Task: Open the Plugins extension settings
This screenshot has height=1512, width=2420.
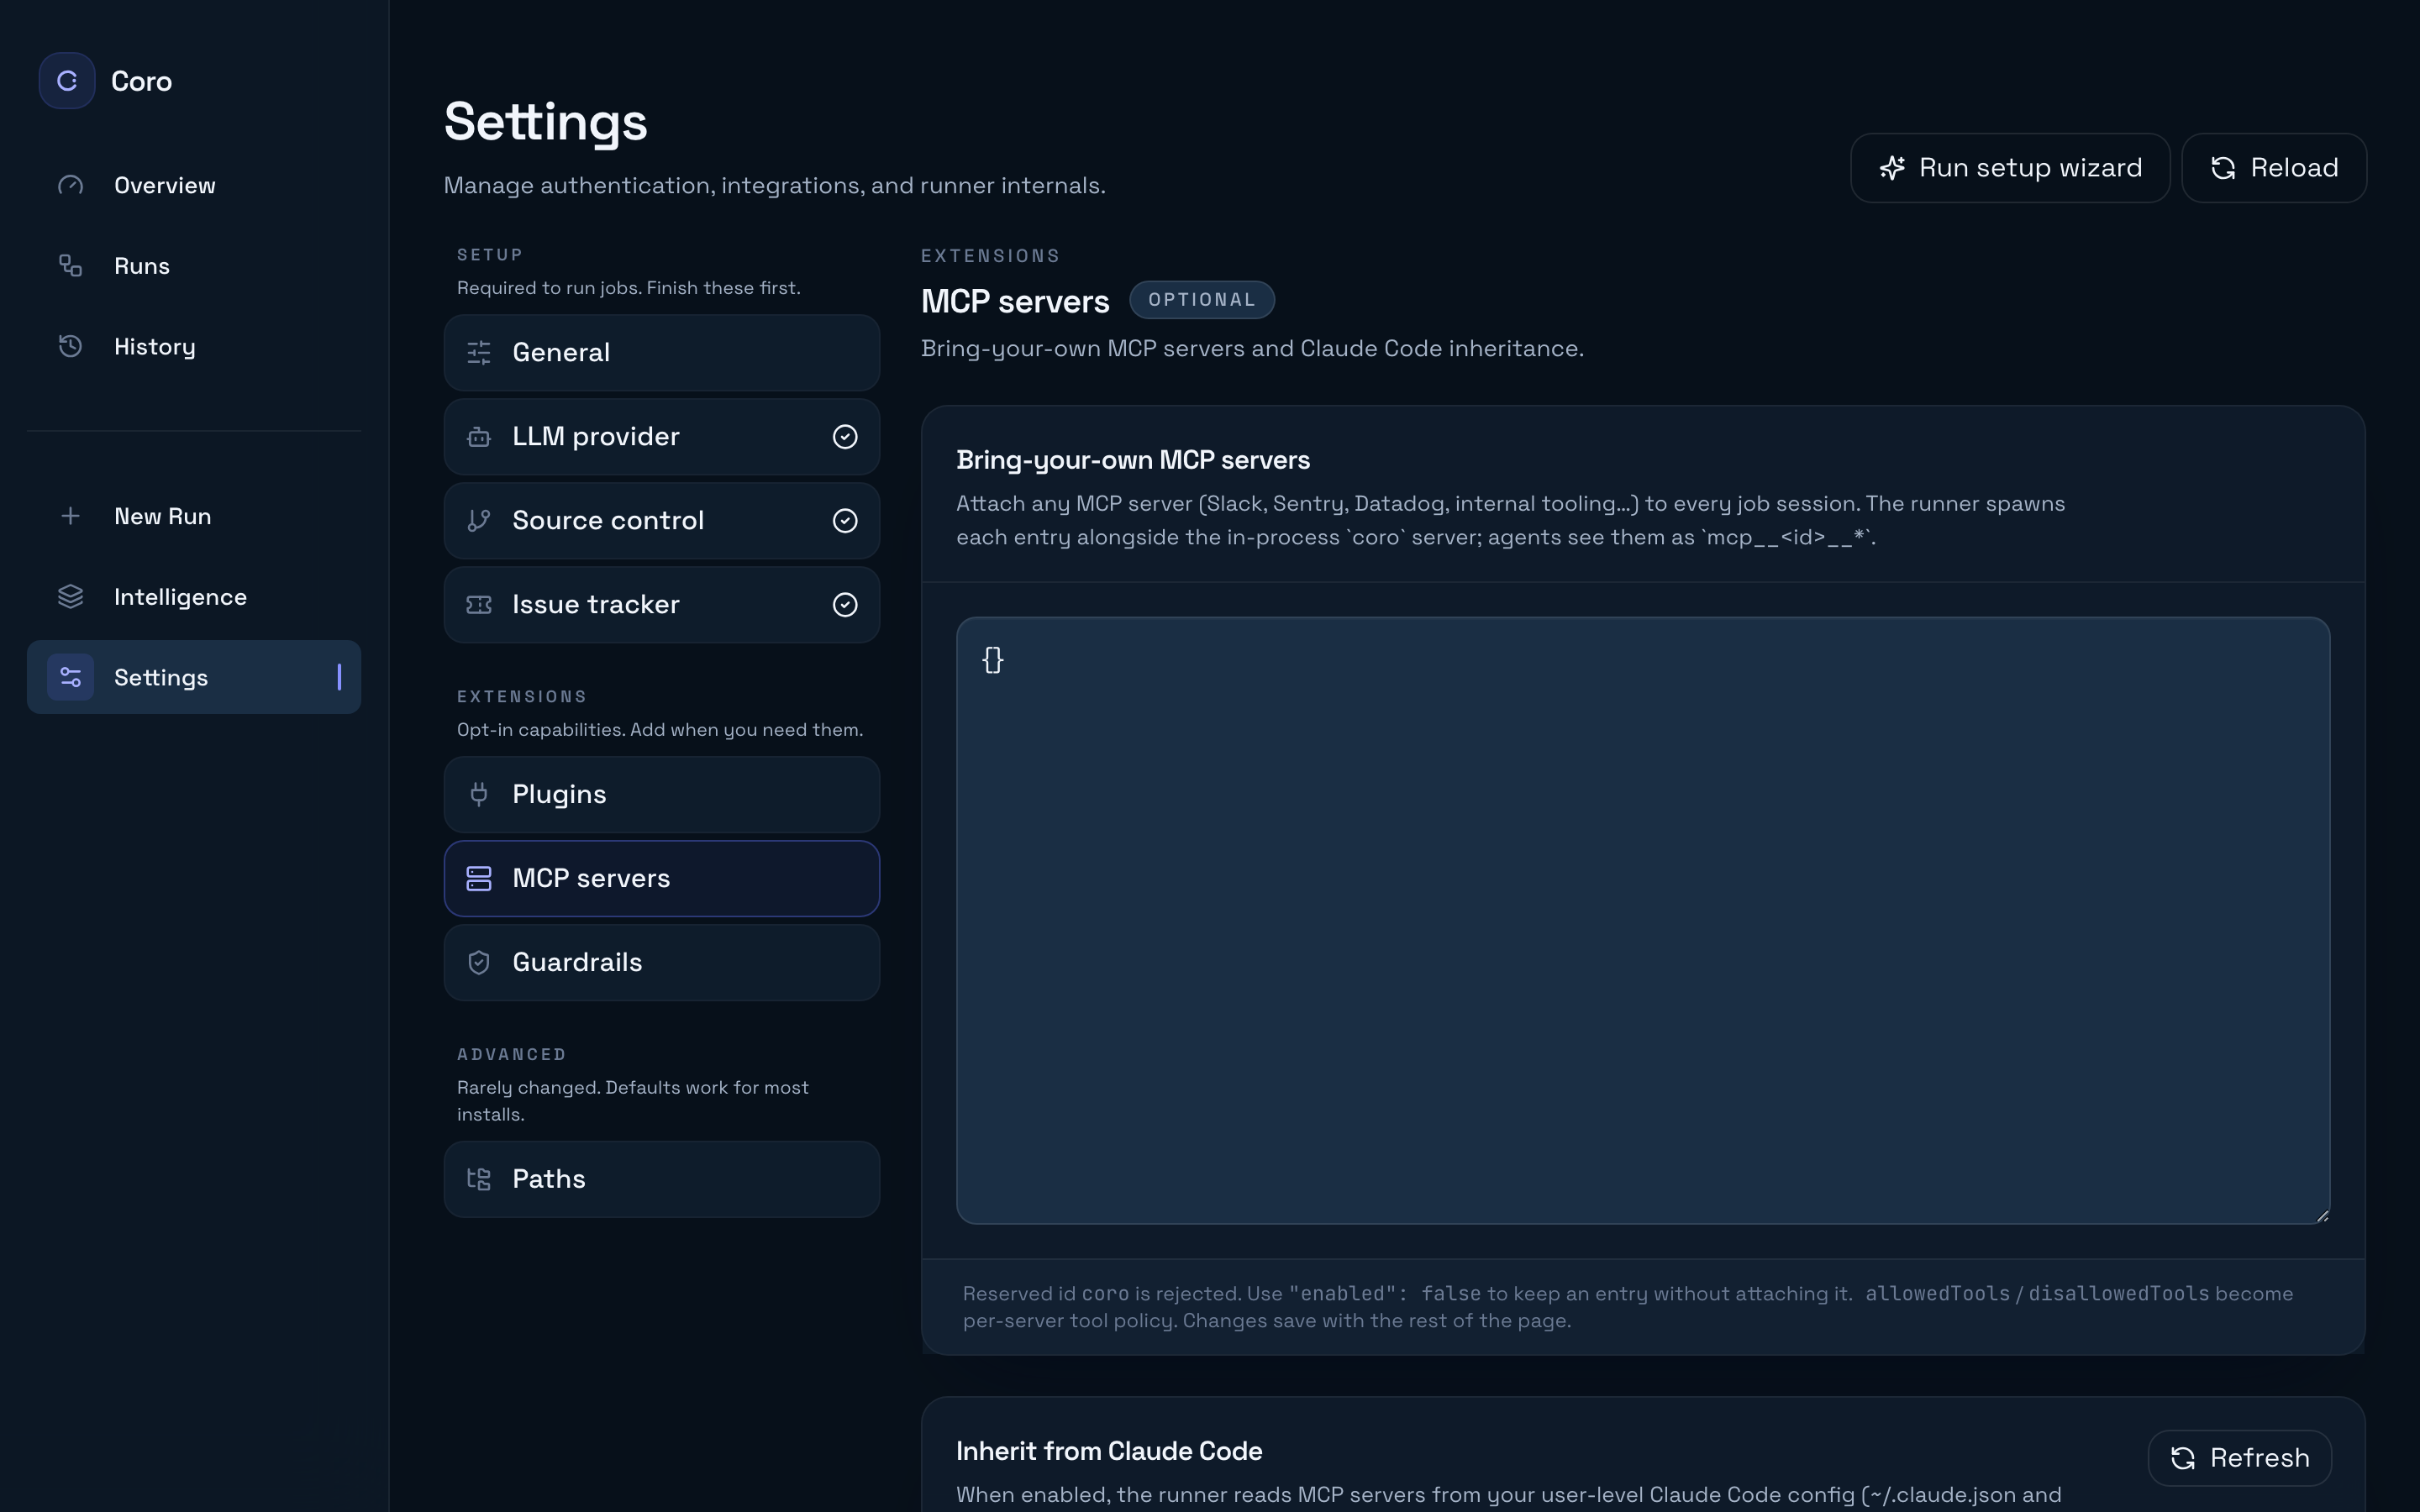Action: [x=662, y=794]
